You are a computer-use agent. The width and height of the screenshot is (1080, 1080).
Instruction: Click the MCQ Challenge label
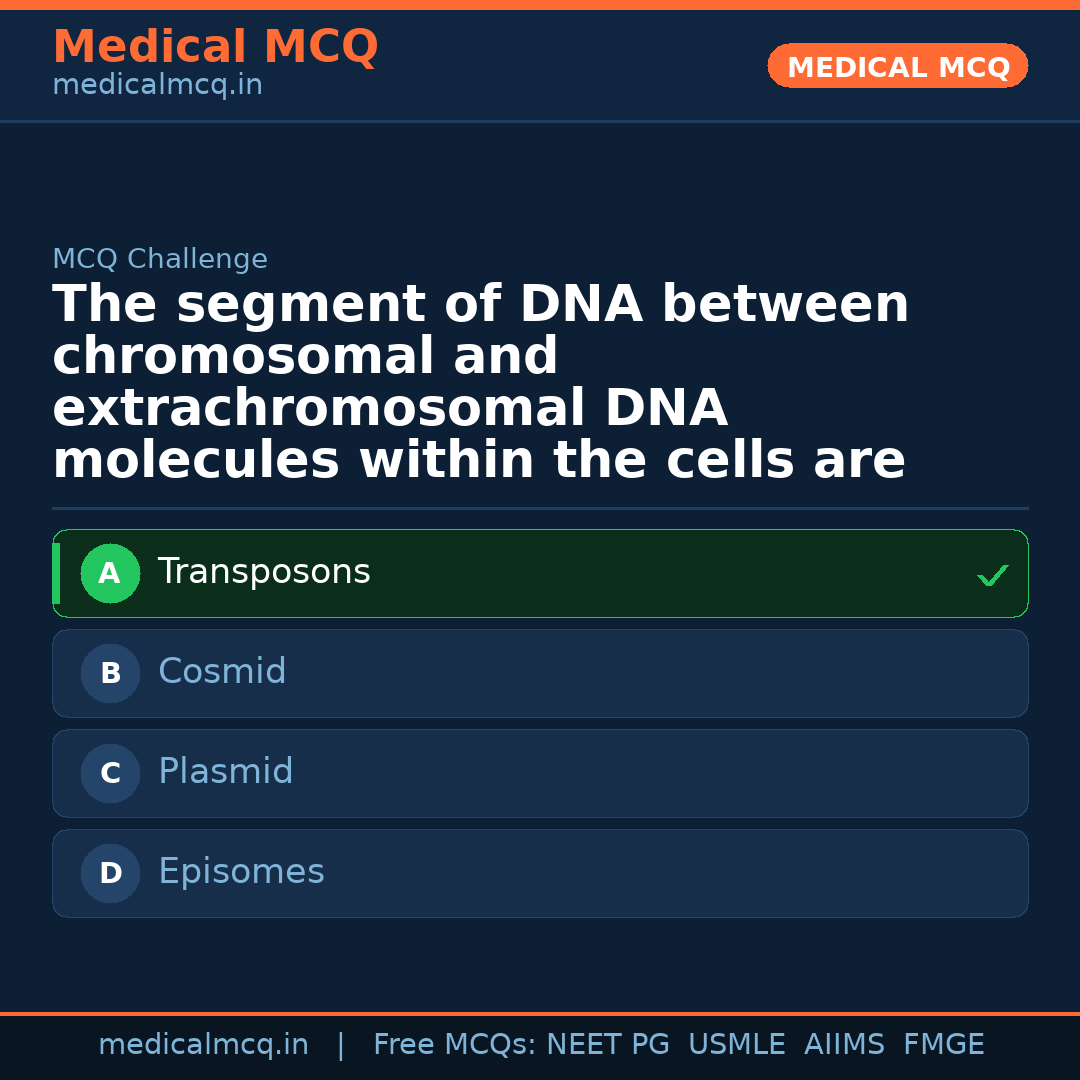pos(160,260)
